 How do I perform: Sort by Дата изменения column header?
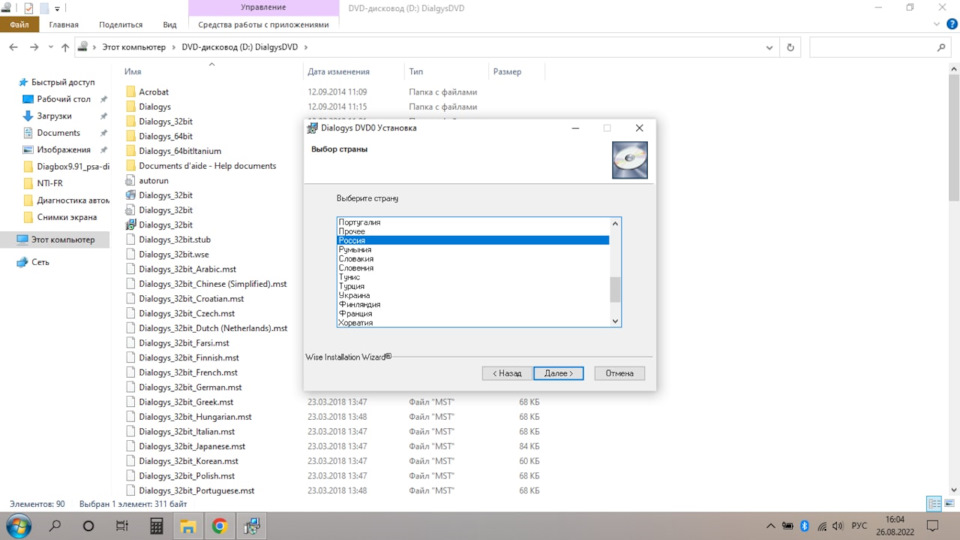[339, 72]
